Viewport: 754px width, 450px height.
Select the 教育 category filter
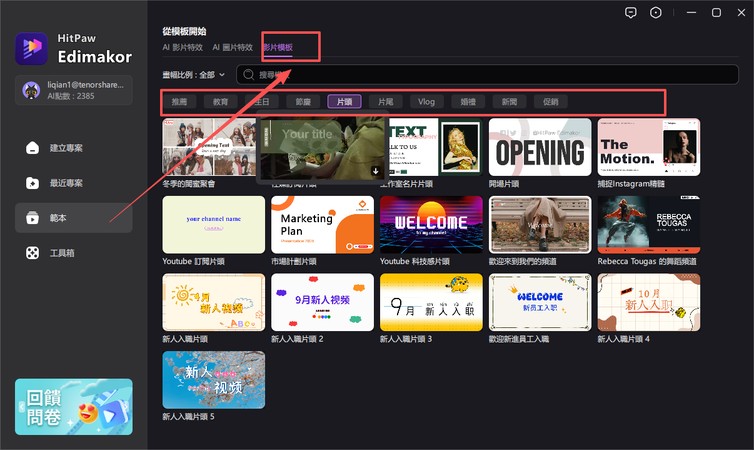coord(220,101)
